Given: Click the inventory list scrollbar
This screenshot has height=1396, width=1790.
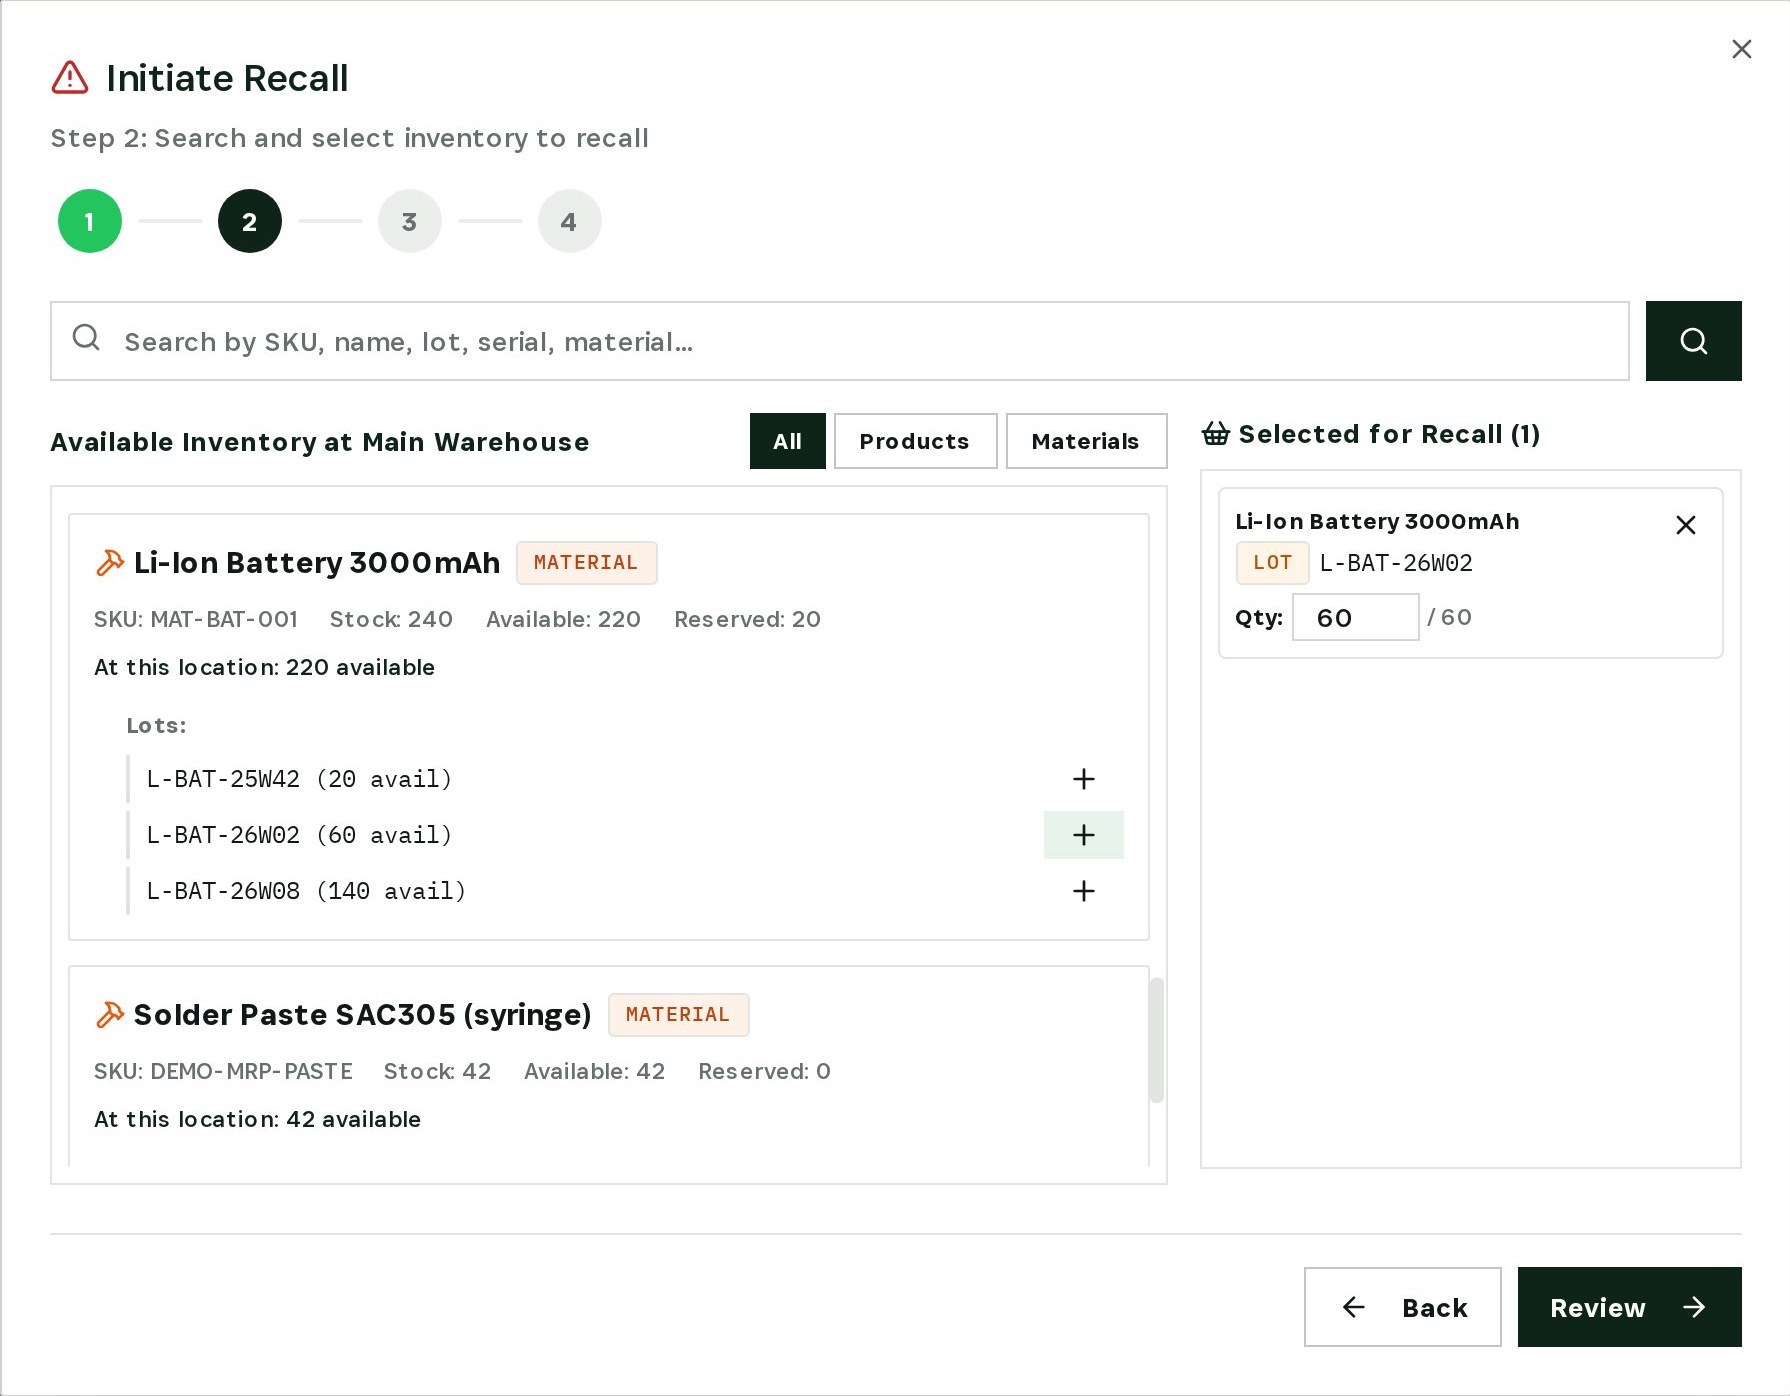Looking at the screenshot, I should (x=1157, y=1040).
